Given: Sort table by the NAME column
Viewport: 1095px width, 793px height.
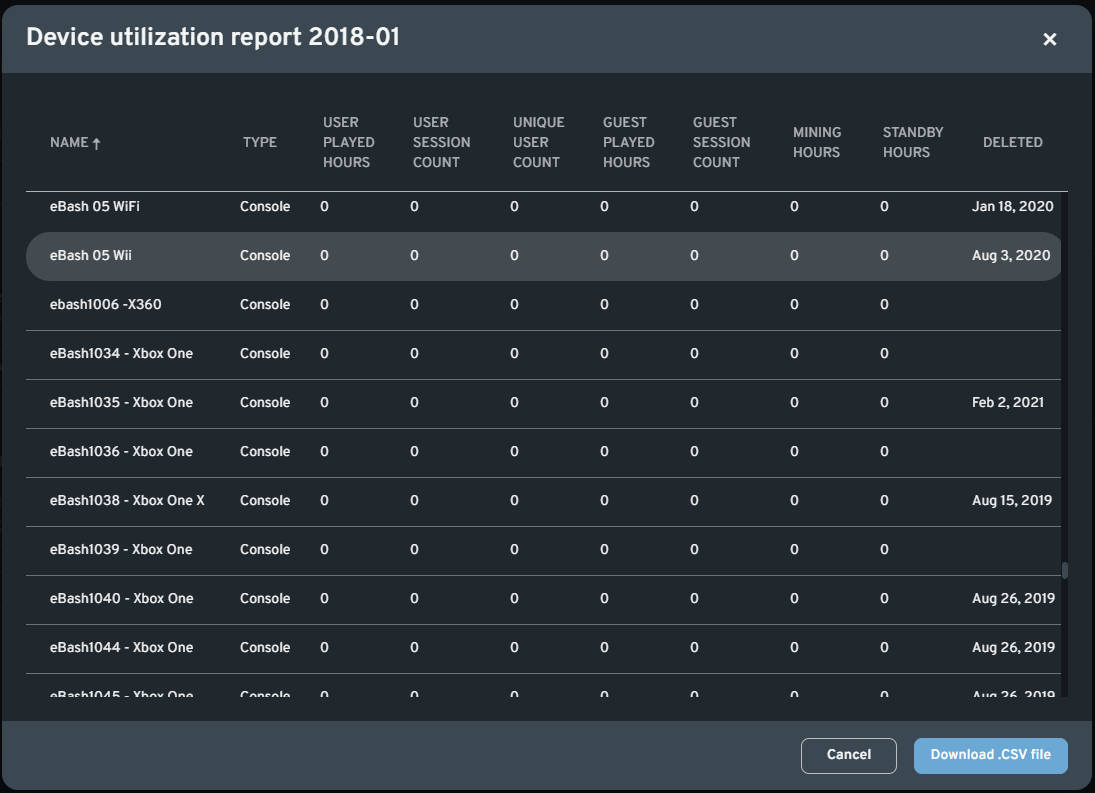Looking at the screenshot, I should tap(68, 142).
